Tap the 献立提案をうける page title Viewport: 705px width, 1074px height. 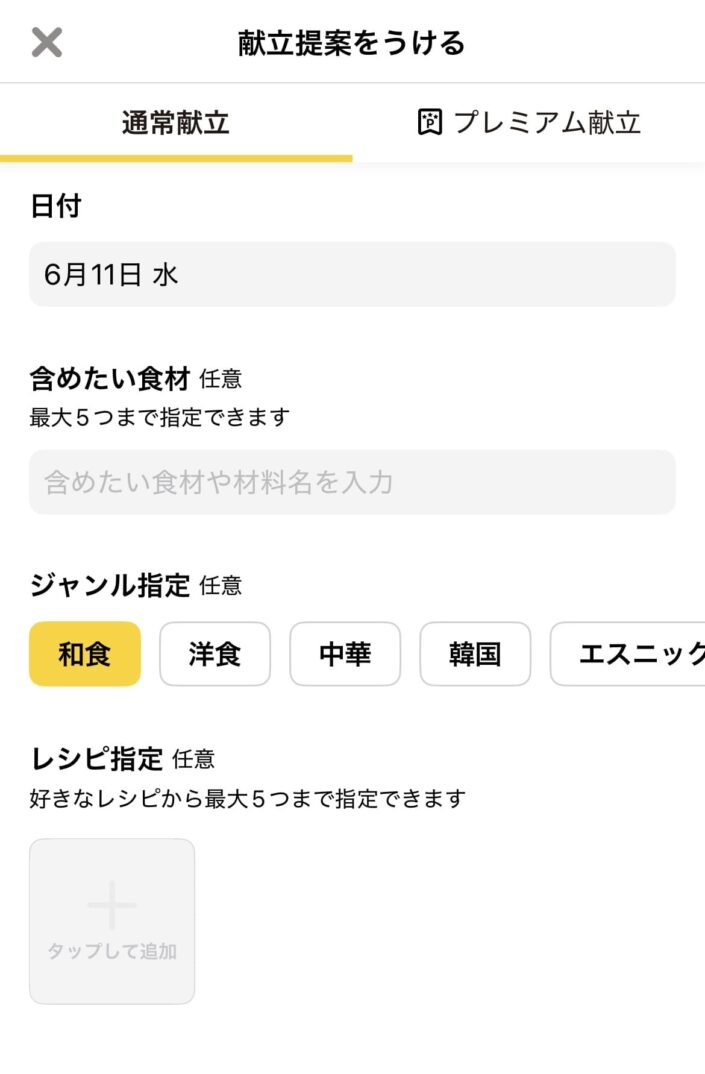pos(351,43)
